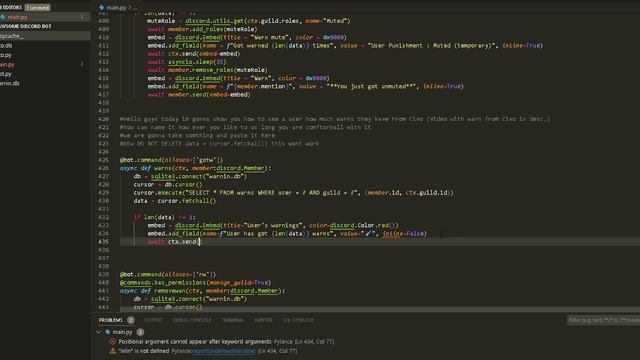Select 'Positional argument cannot appear after keyword arguments' problem

point(195,342)
